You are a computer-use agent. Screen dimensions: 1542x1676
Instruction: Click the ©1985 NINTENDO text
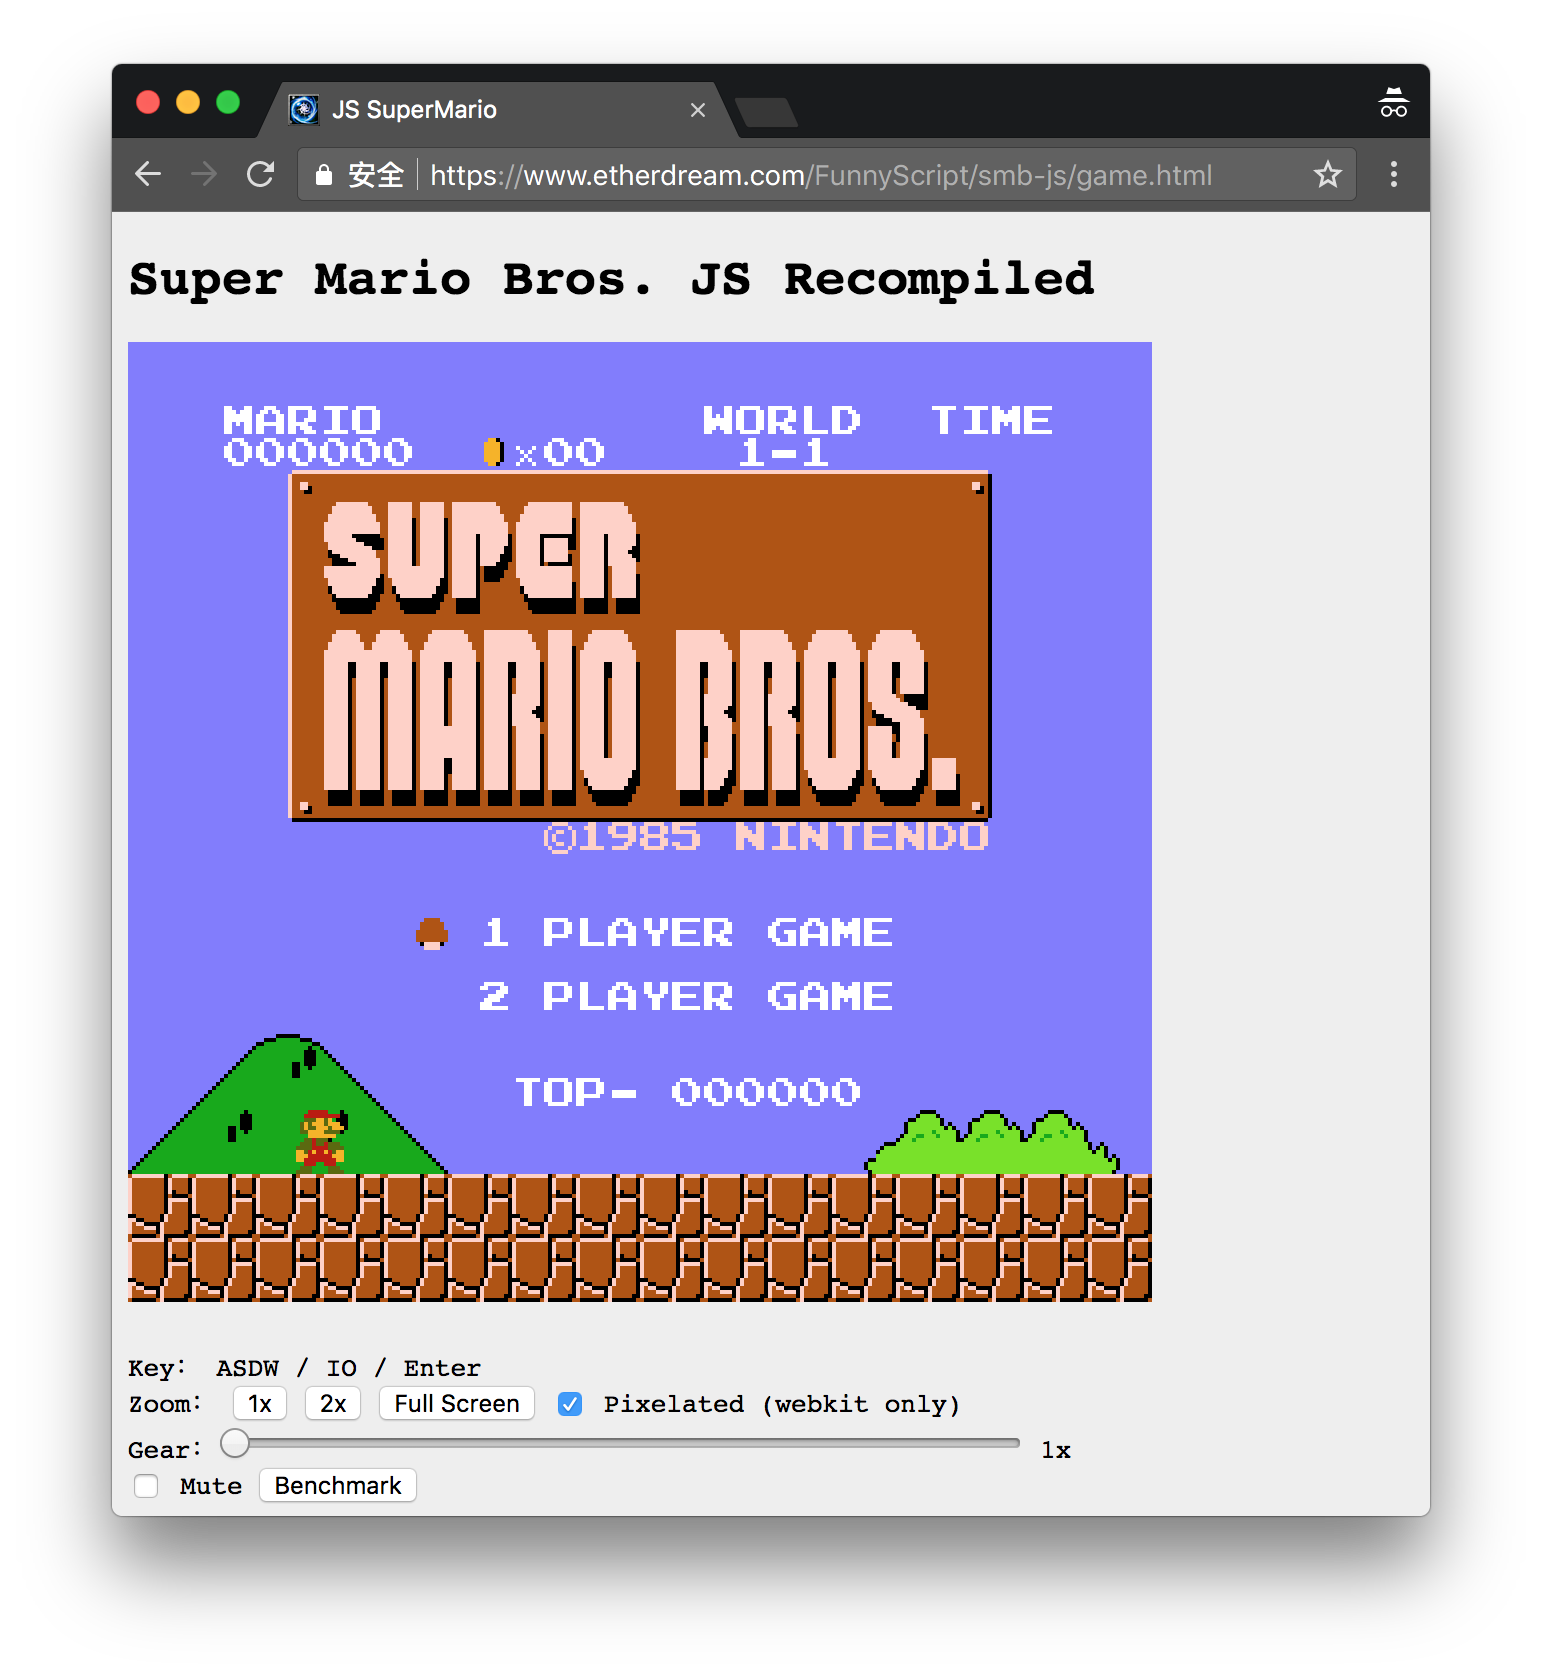pos(766,837)
